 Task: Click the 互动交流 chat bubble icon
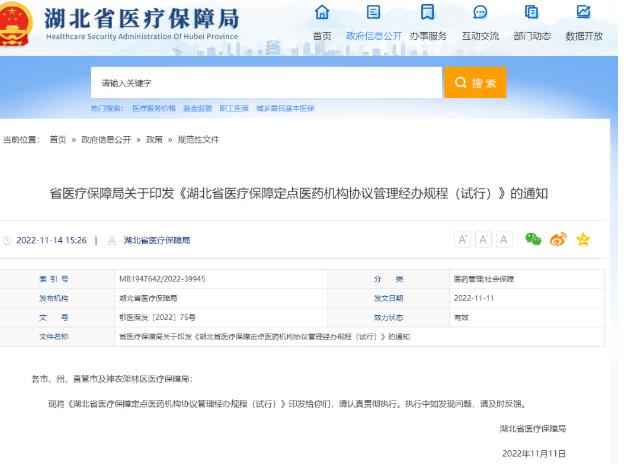[x=479, y=13]
